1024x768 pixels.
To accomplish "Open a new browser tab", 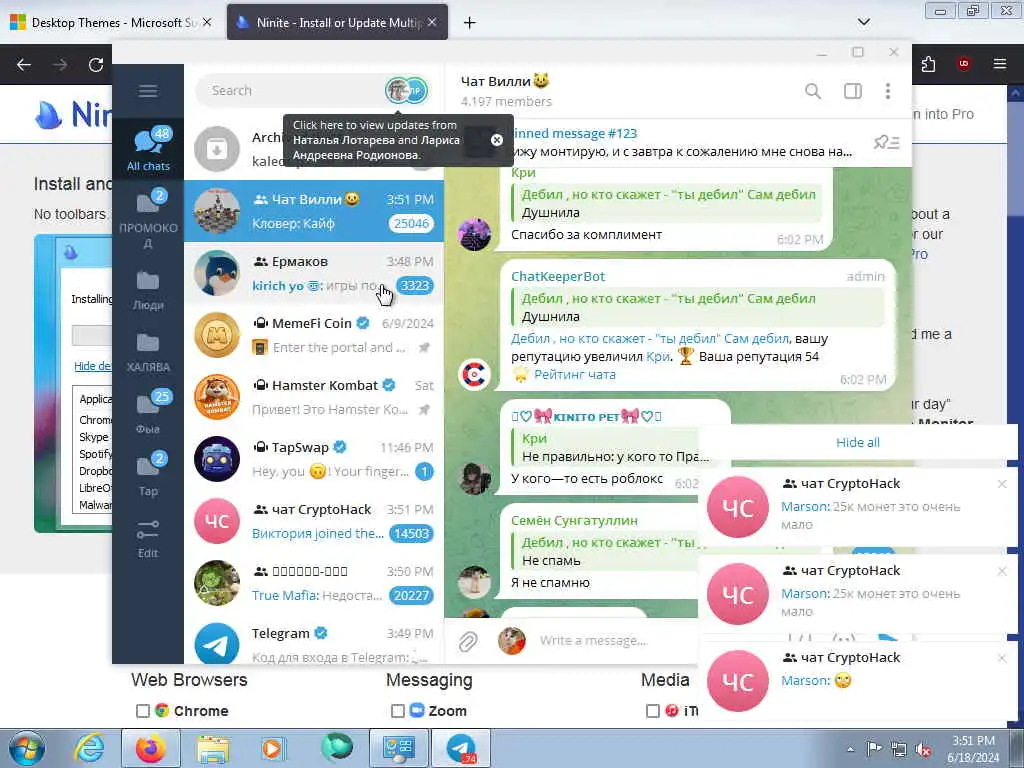I will point(470,23).
